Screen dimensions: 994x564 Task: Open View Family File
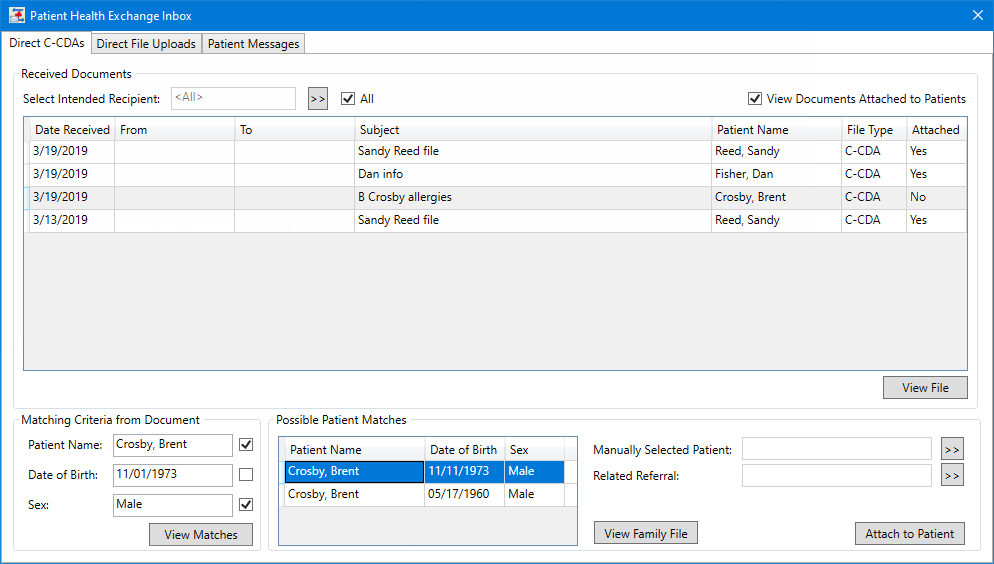(646, 534)
